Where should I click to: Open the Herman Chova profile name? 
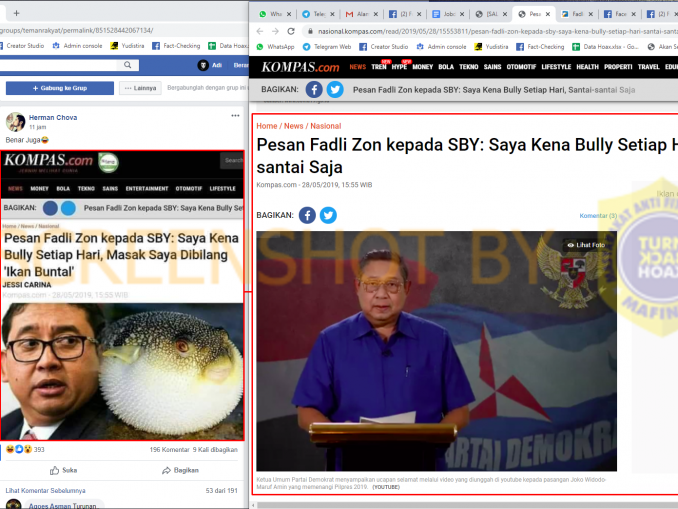point(53,118)
